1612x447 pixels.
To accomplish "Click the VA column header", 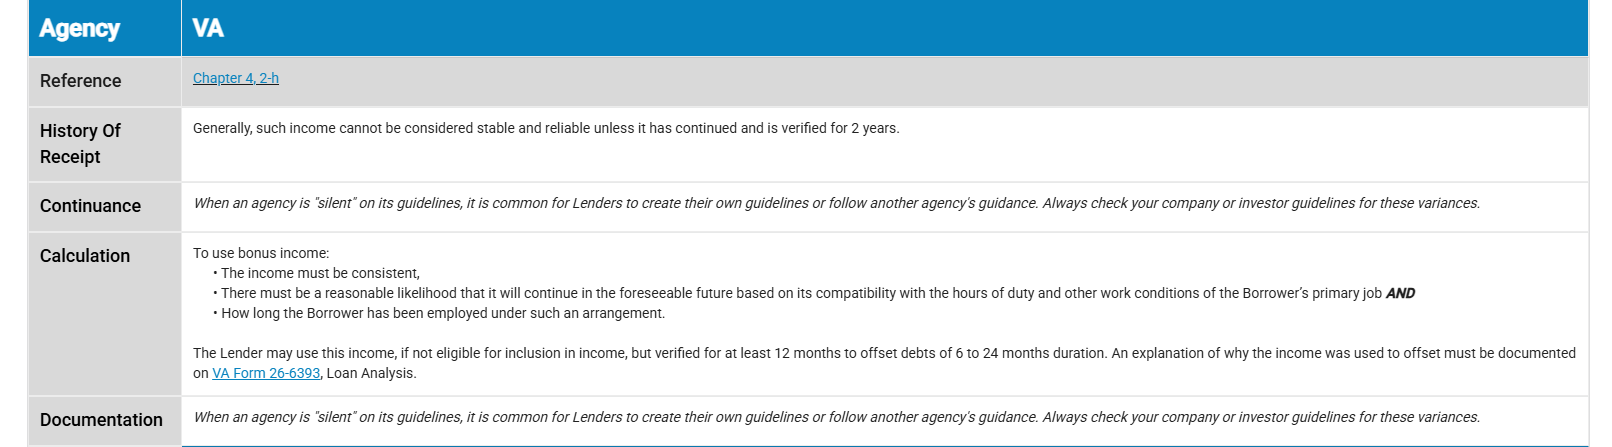I will (208, 28).
